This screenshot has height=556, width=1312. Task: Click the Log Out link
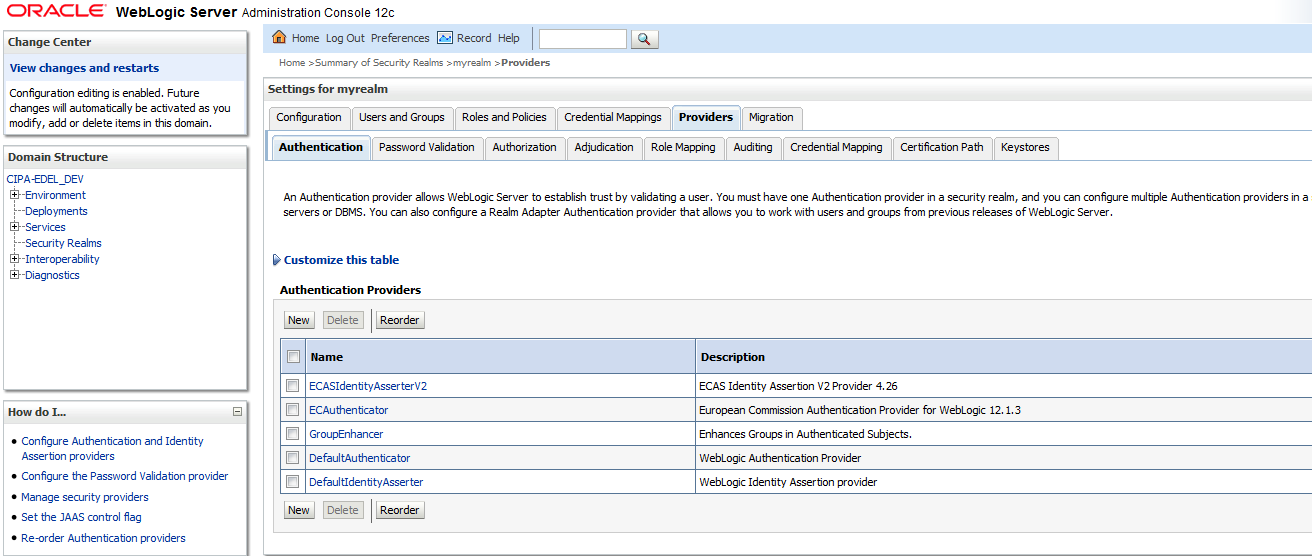pyautogui.click(x=345, y=38)
